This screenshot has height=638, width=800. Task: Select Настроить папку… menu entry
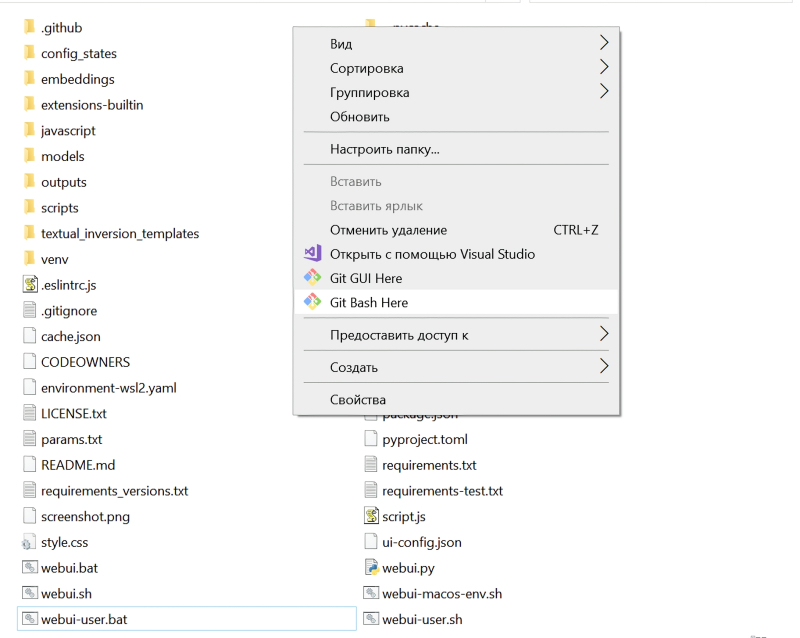click(x=384, y=149)
